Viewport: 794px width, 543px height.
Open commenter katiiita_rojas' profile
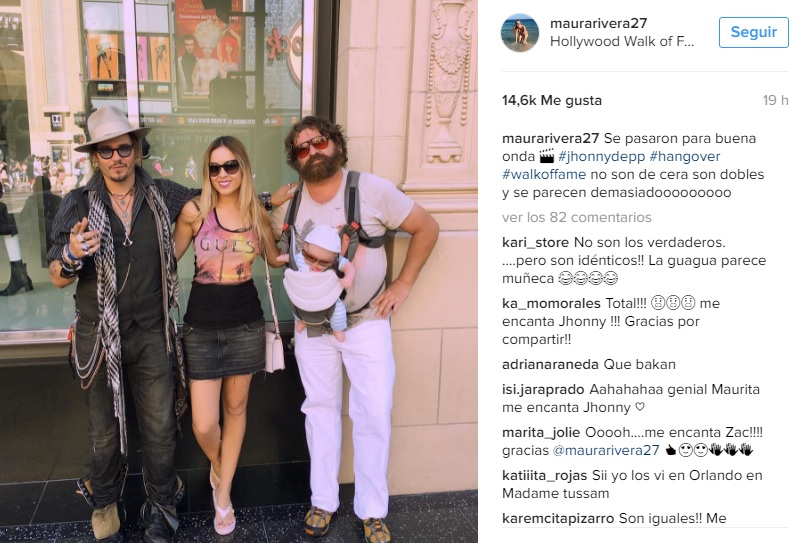[544, 476]
